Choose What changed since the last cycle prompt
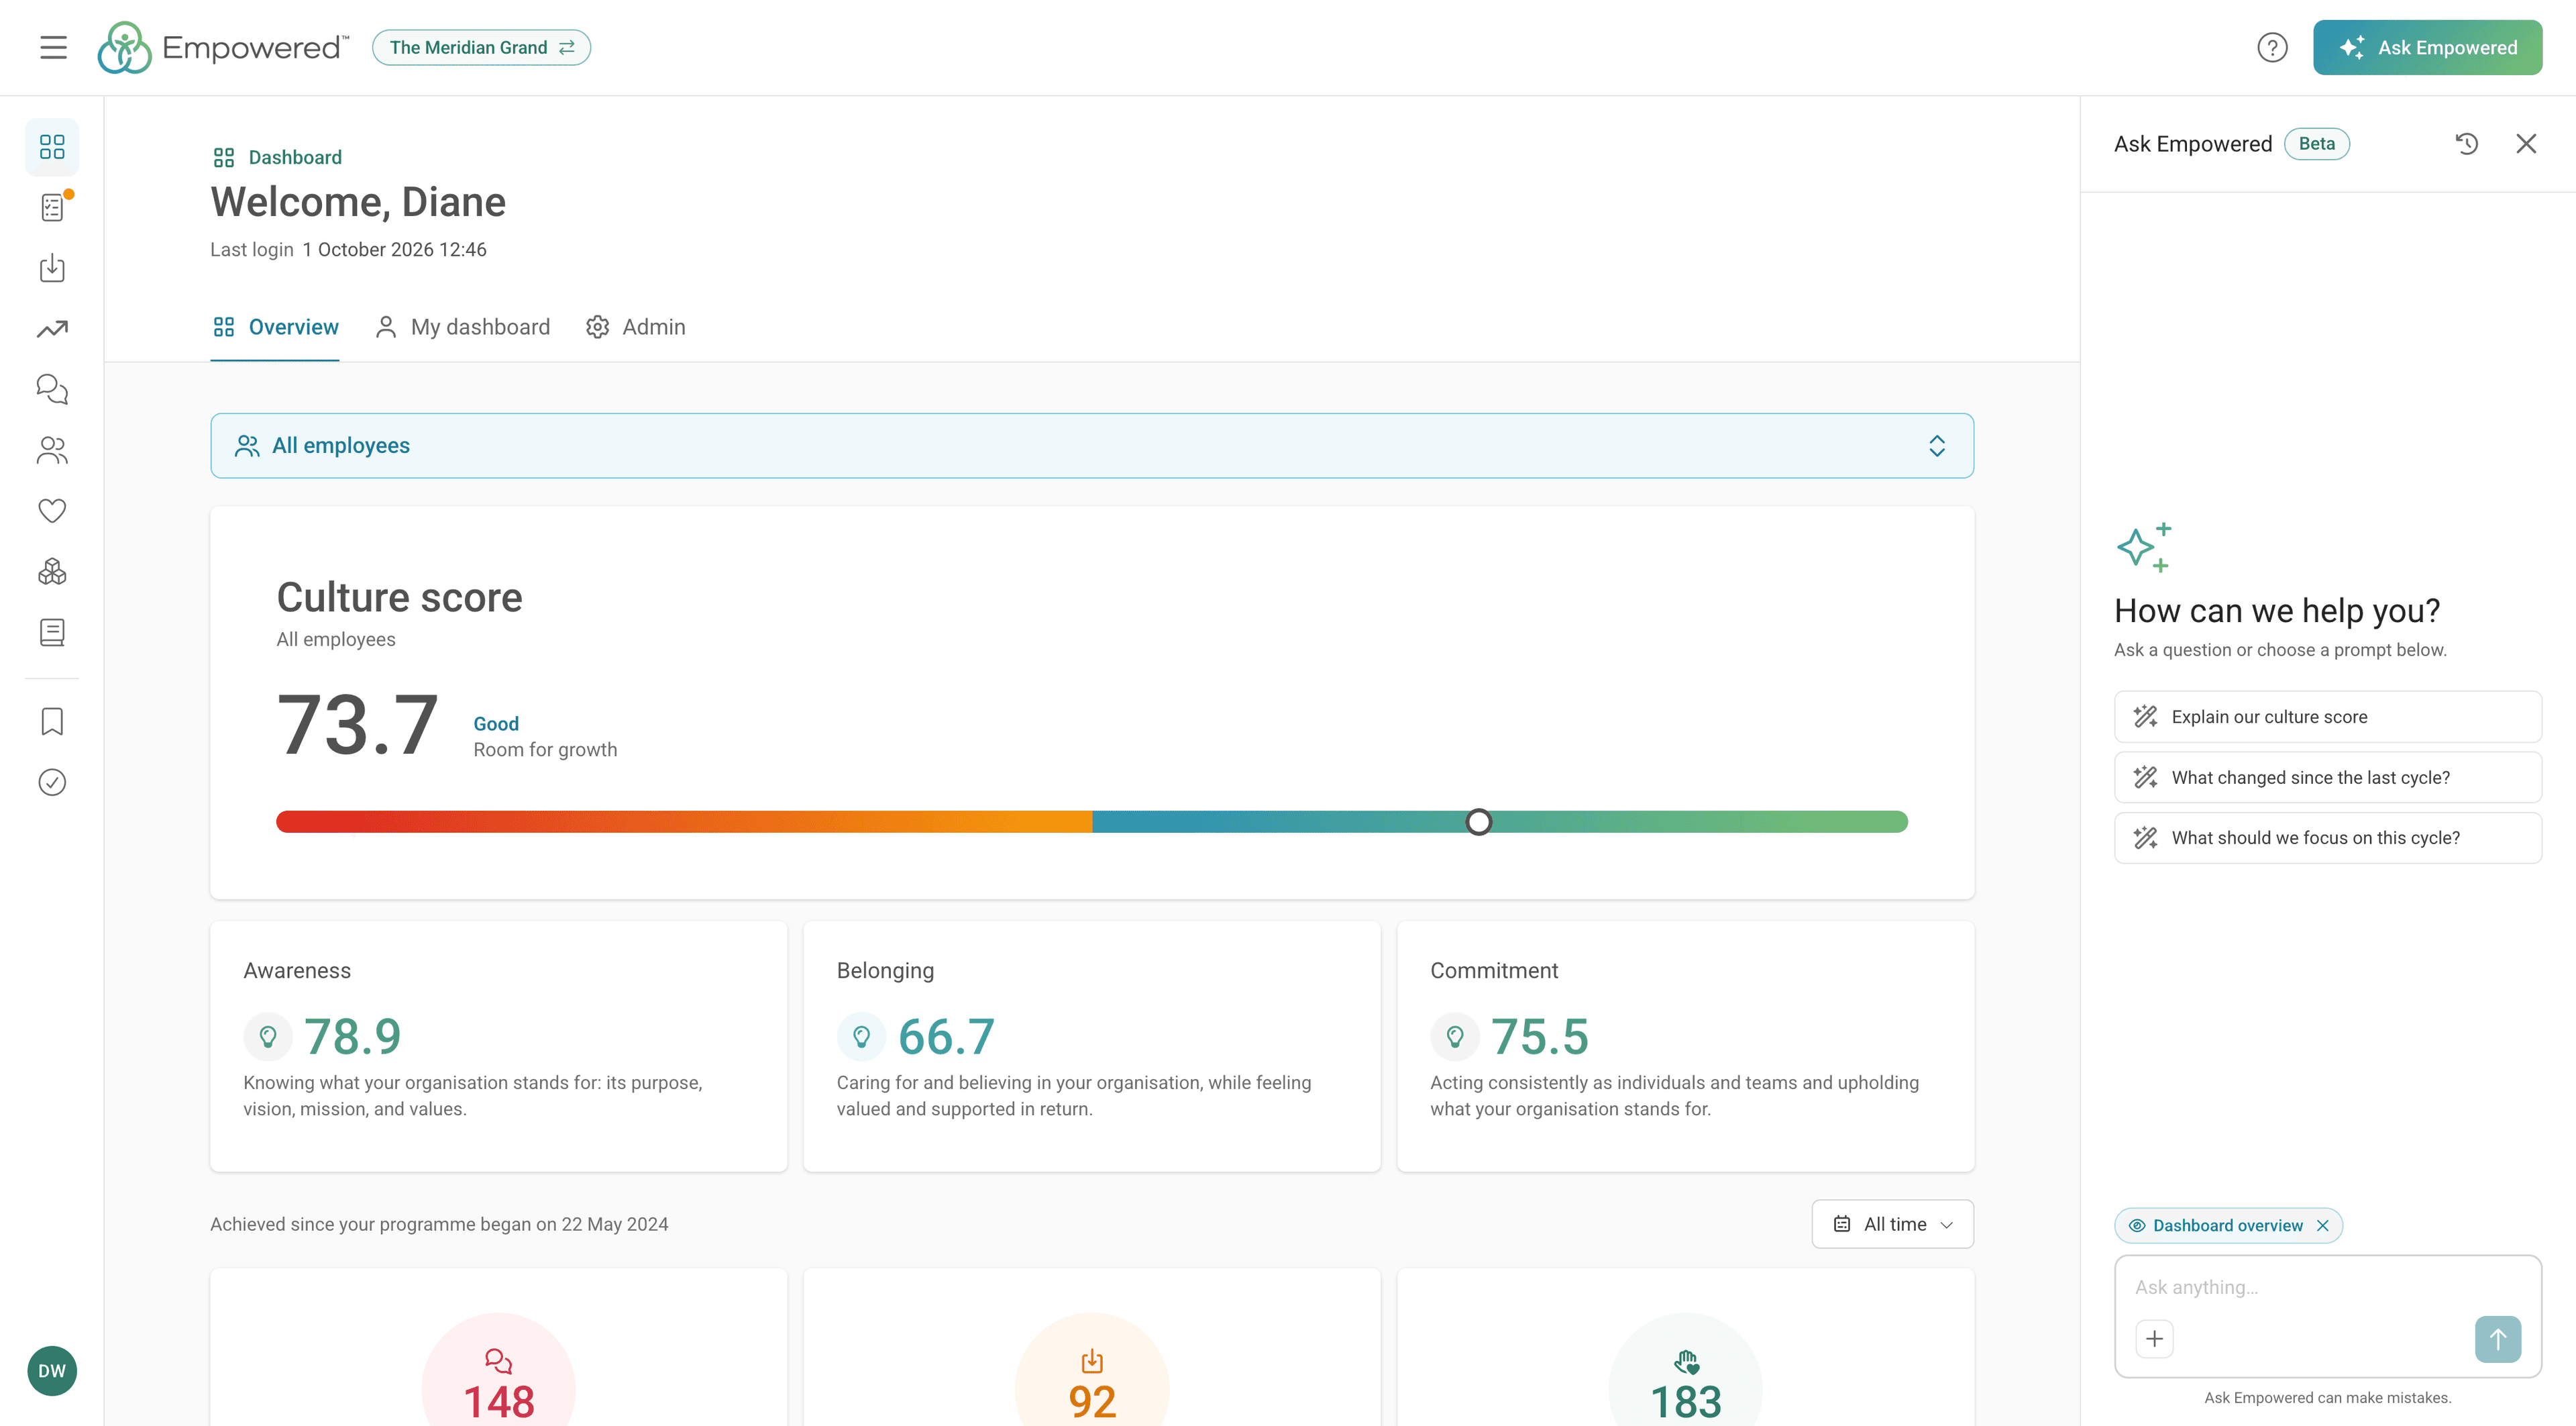 point(2328,777)
